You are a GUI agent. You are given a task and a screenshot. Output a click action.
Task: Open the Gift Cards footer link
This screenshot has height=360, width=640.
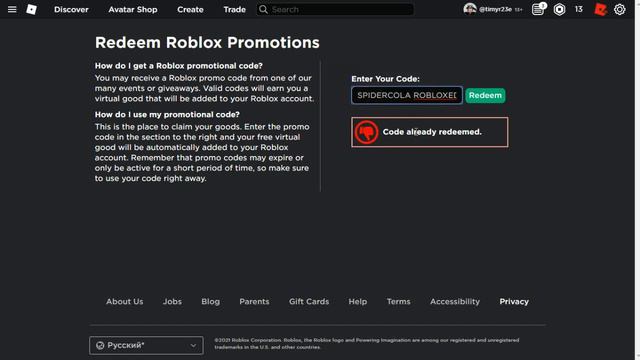click(x=309, y=302)
